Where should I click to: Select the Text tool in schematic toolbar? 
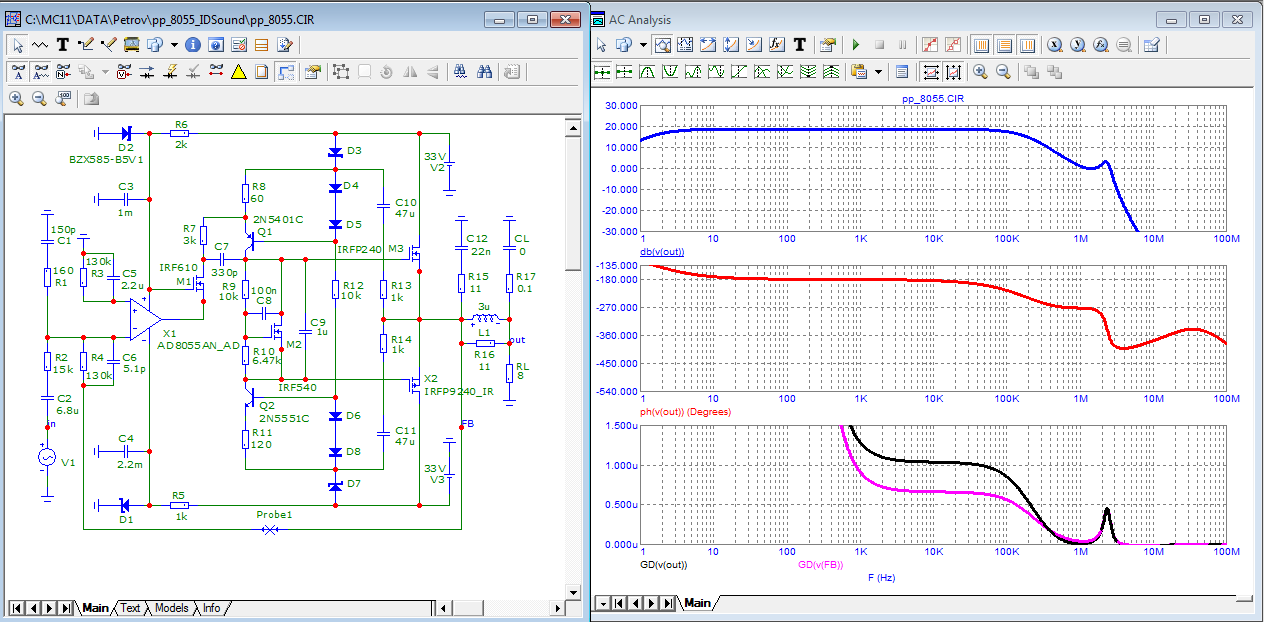63,45
